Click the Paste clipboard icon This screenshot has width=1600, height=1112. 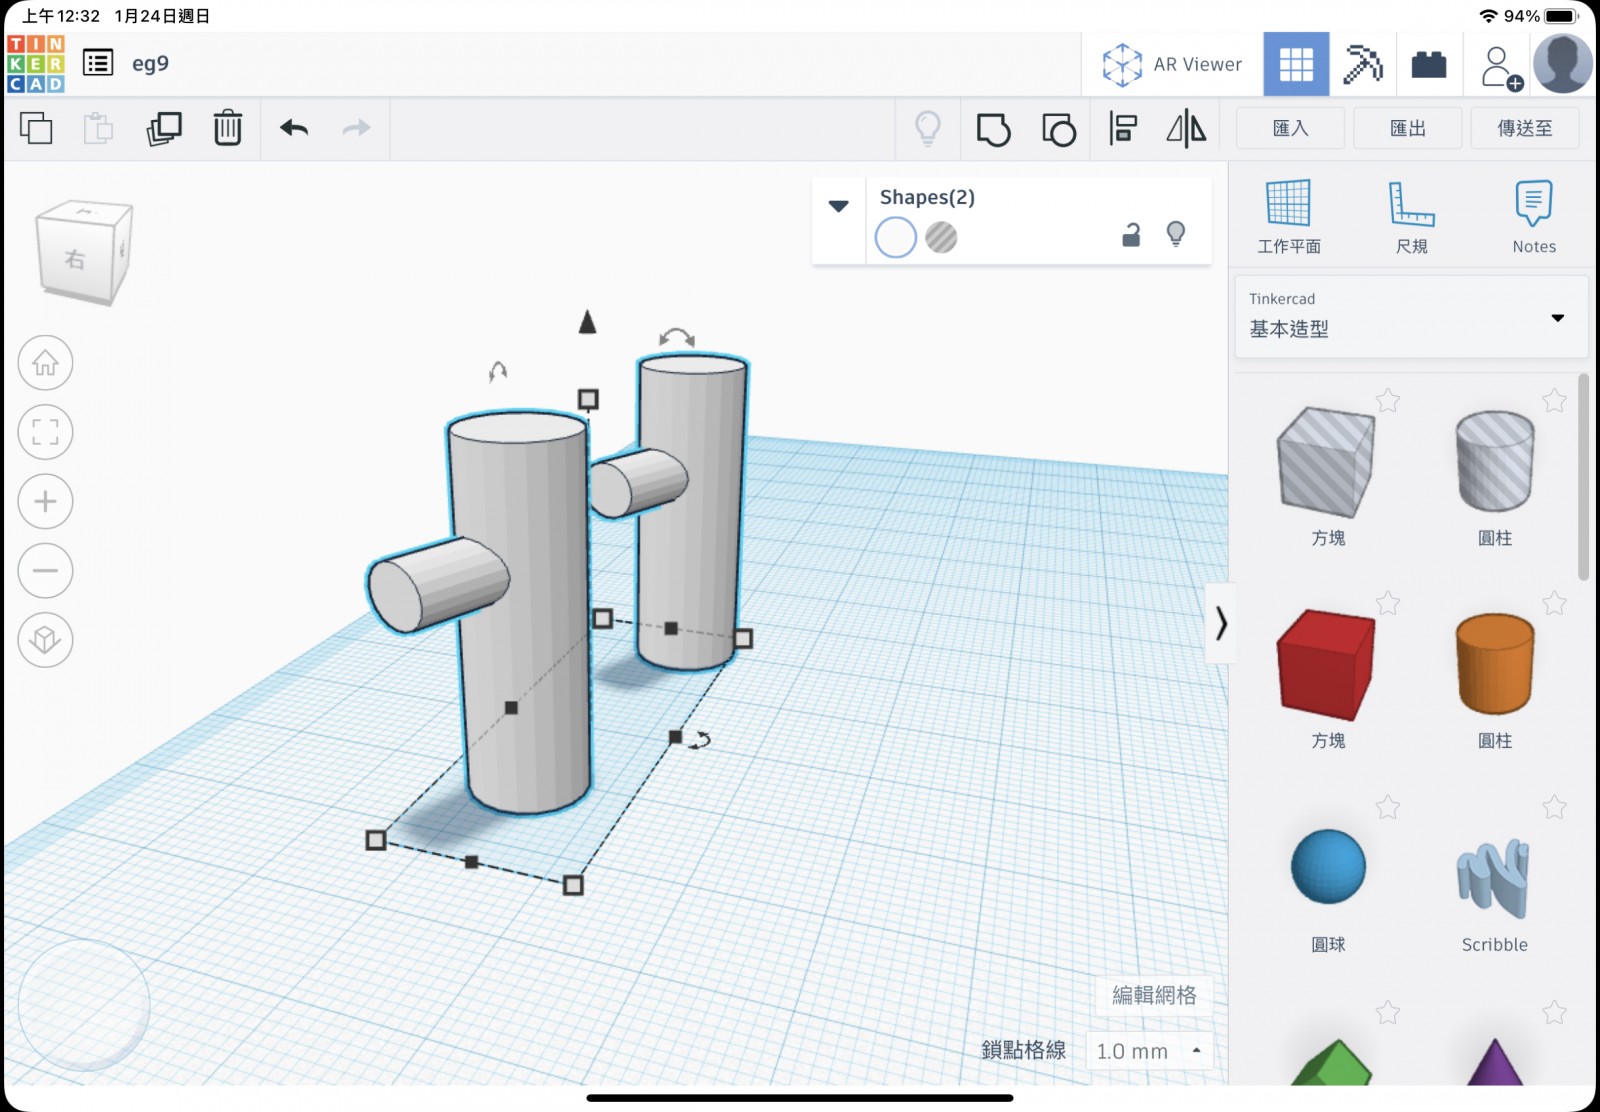[98, 128]
